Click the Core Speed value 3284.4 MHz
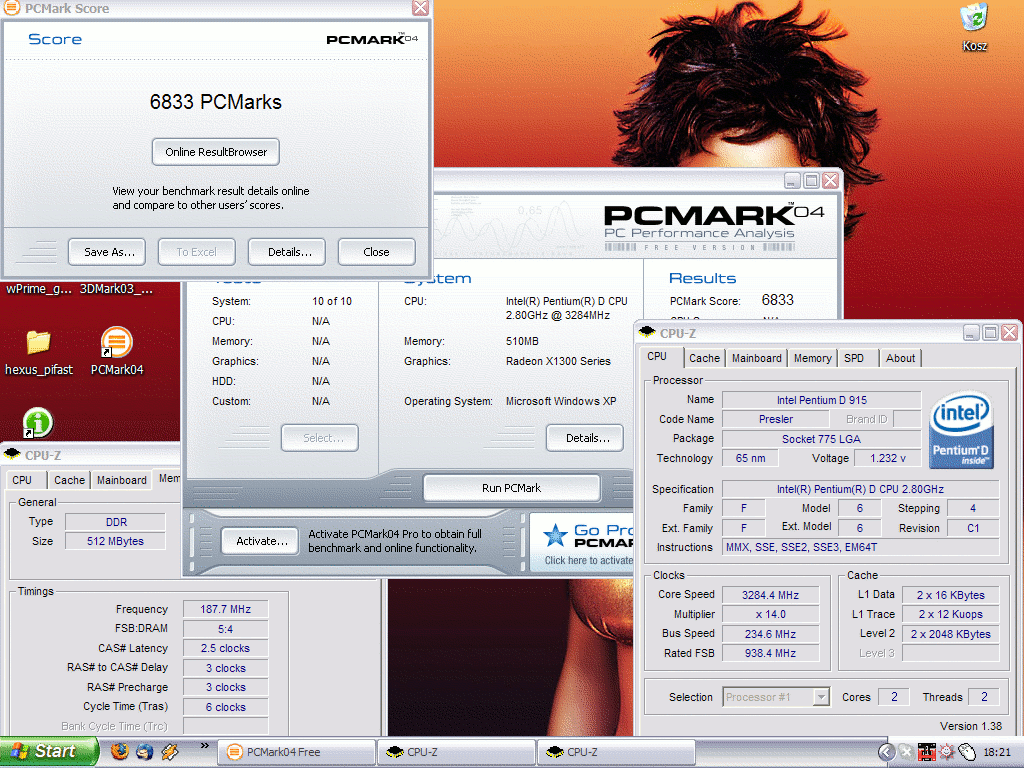1024x768 pixels. (770, 595)
